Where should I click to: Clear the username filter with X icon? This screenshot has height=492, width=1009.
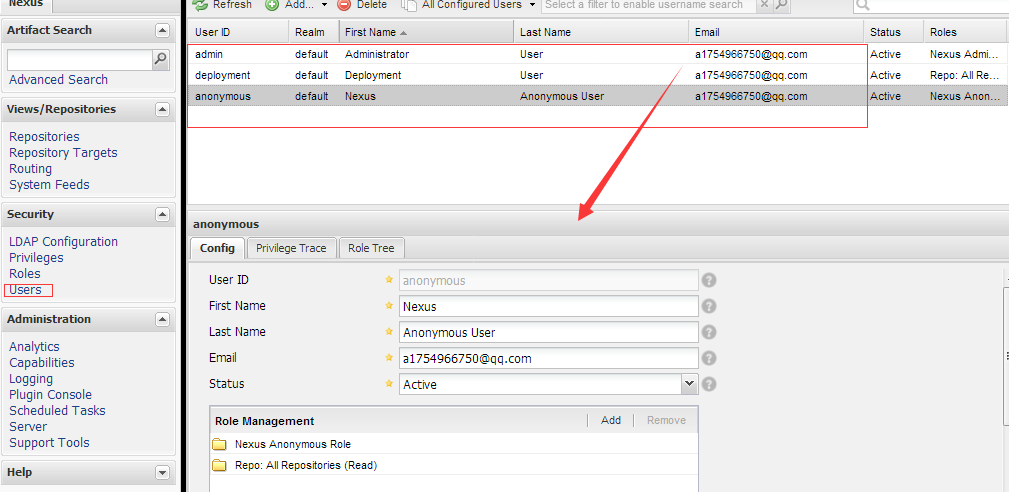(764, 5)
